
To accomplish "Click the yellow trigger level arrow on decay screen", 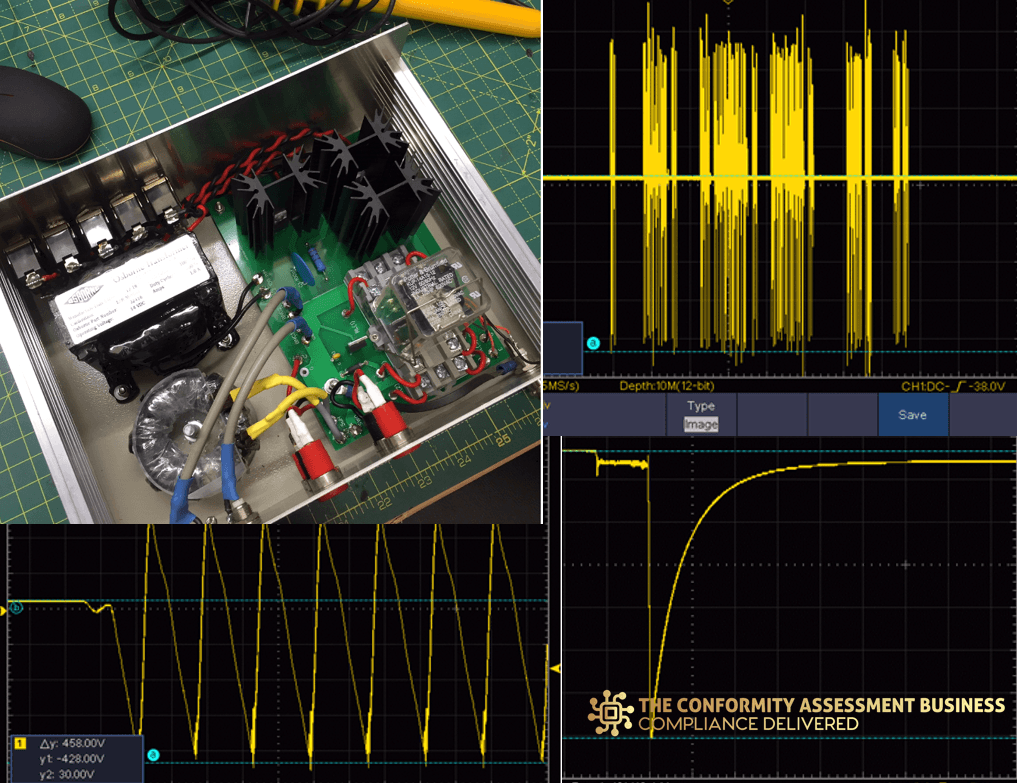I will tap(555, 668).
